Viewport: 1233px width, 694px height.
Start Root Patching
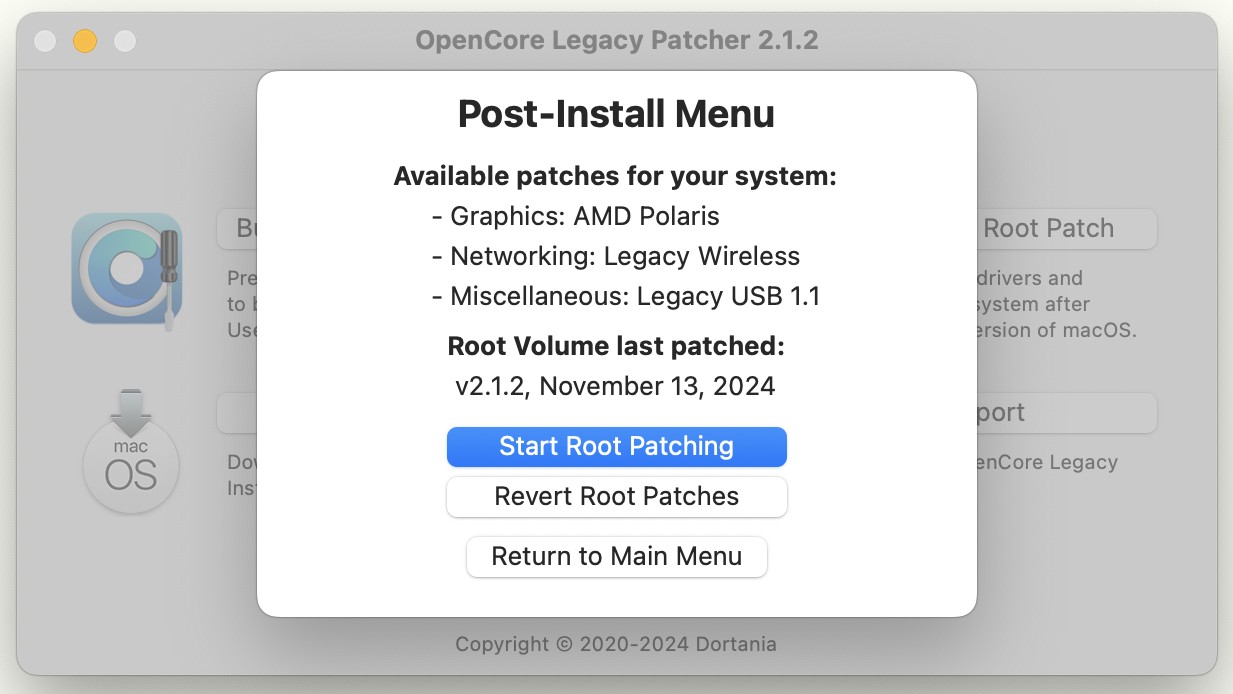tap(617, 446)
